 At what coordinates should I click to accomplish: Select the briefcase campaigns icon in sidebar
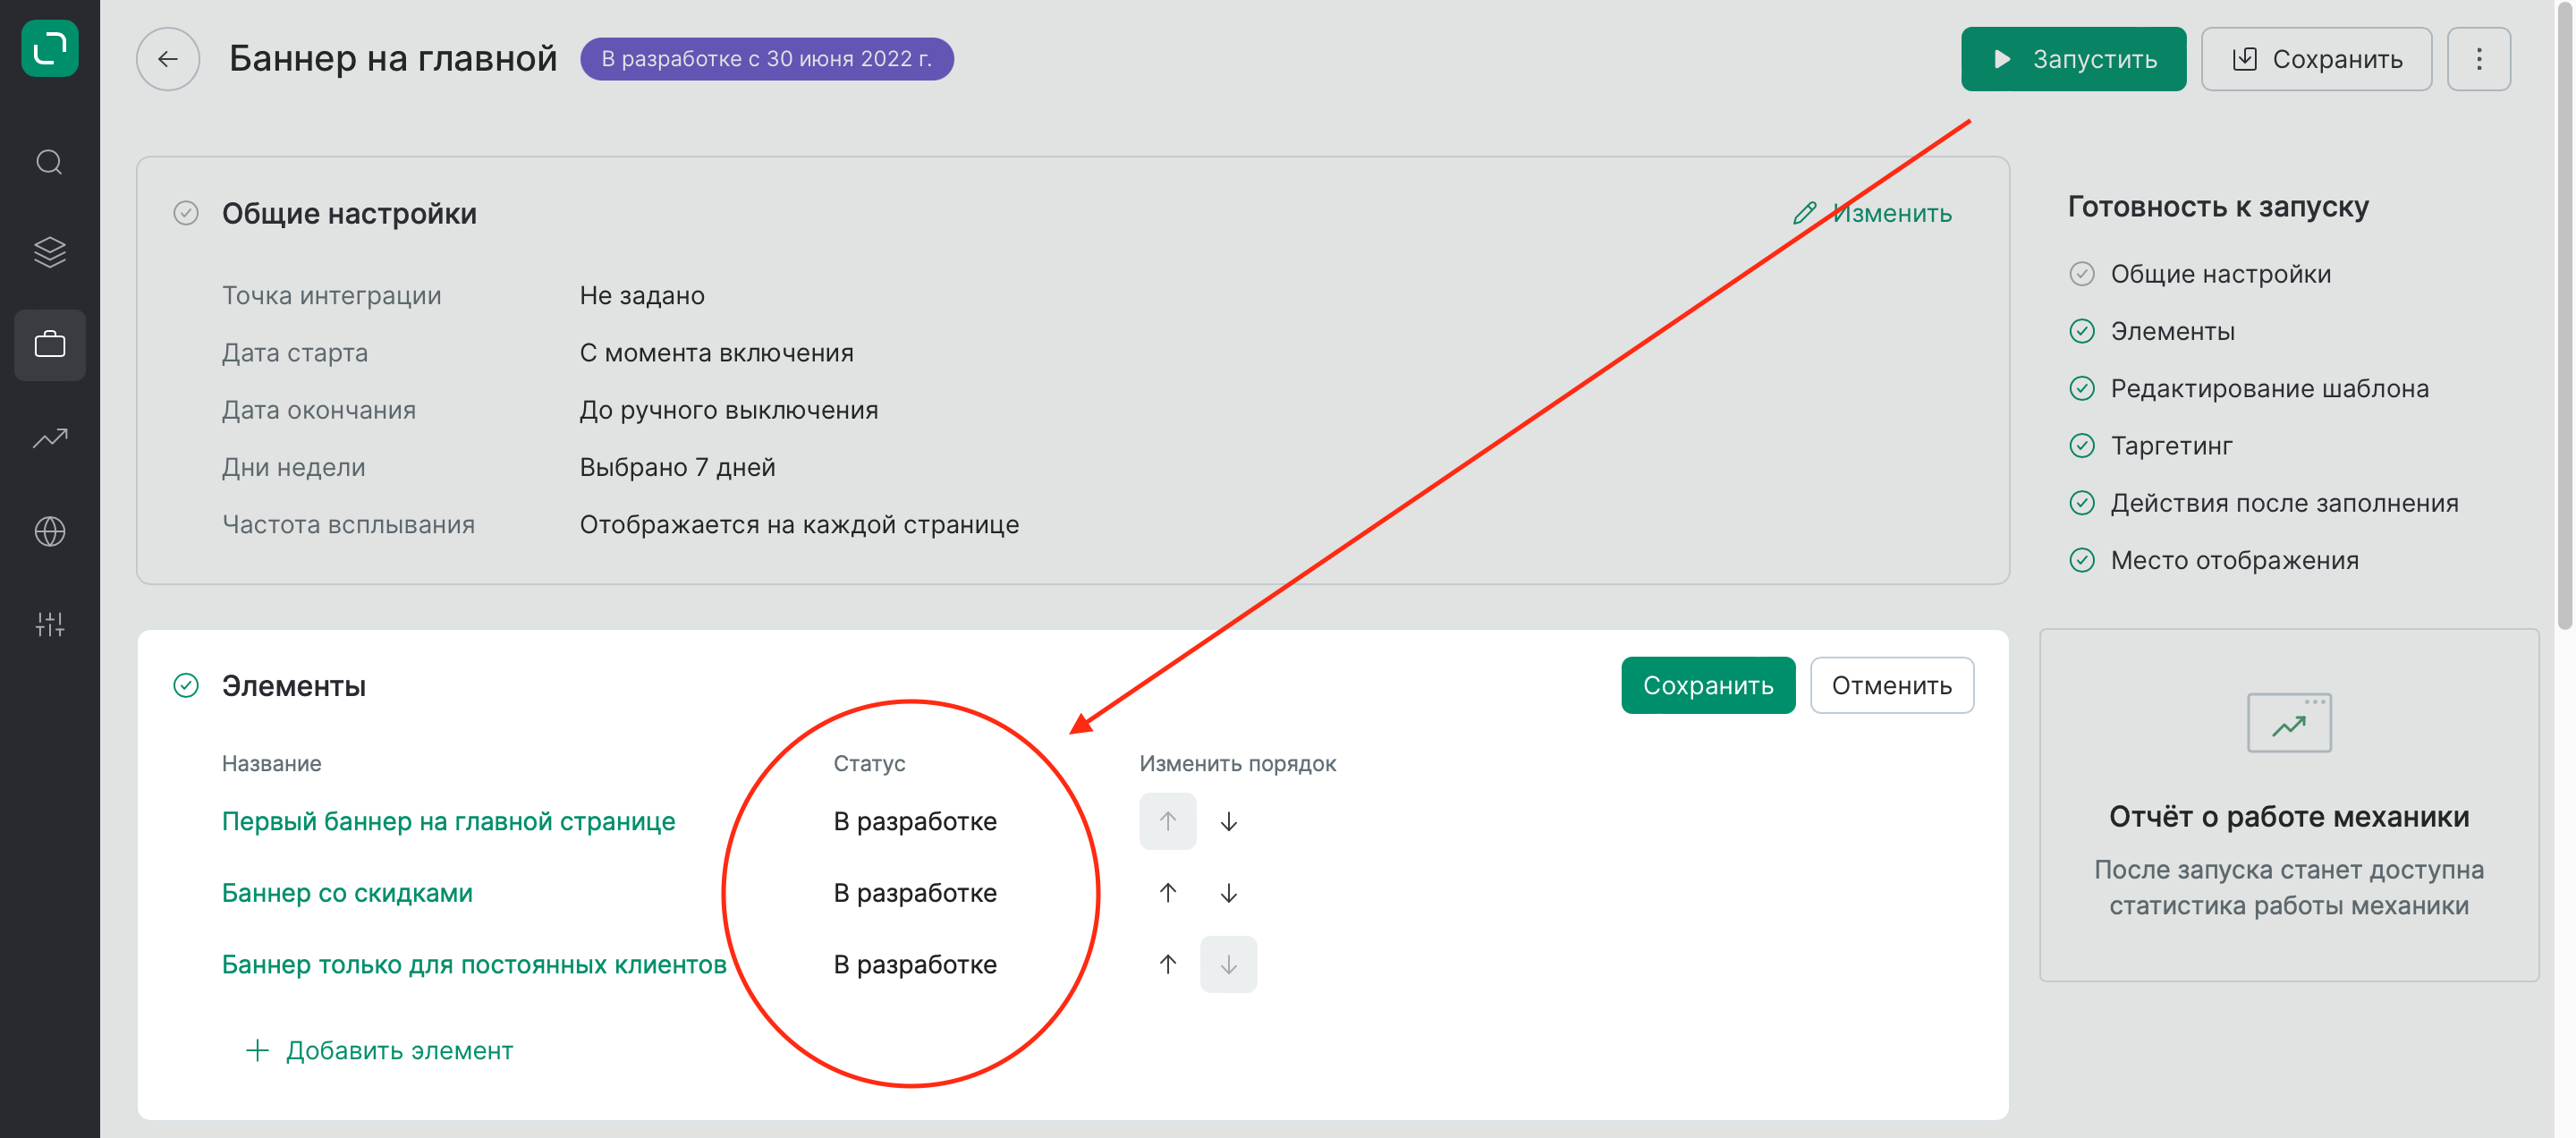pyautogui.click(x=50, y=345)
